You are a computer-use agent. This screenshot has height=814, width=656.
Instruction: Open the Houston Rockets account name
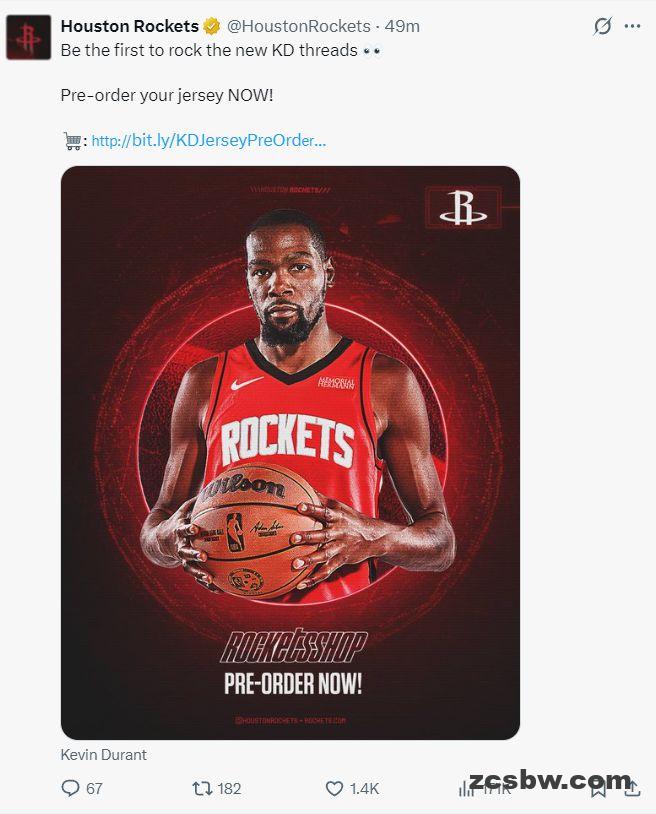click(130, 26)
